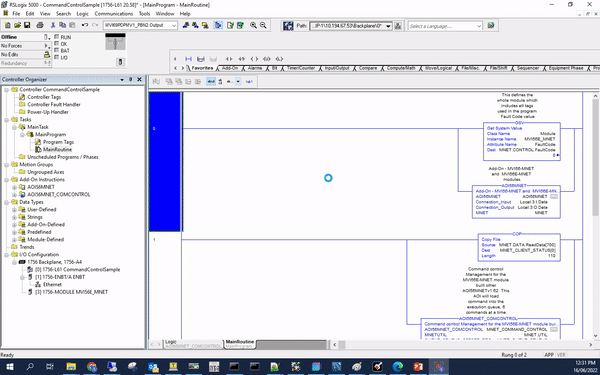600x375 pixels.
Task: Collapse the Tasks folder in tree
Action: pyautogui.click(x=7, y=120)
